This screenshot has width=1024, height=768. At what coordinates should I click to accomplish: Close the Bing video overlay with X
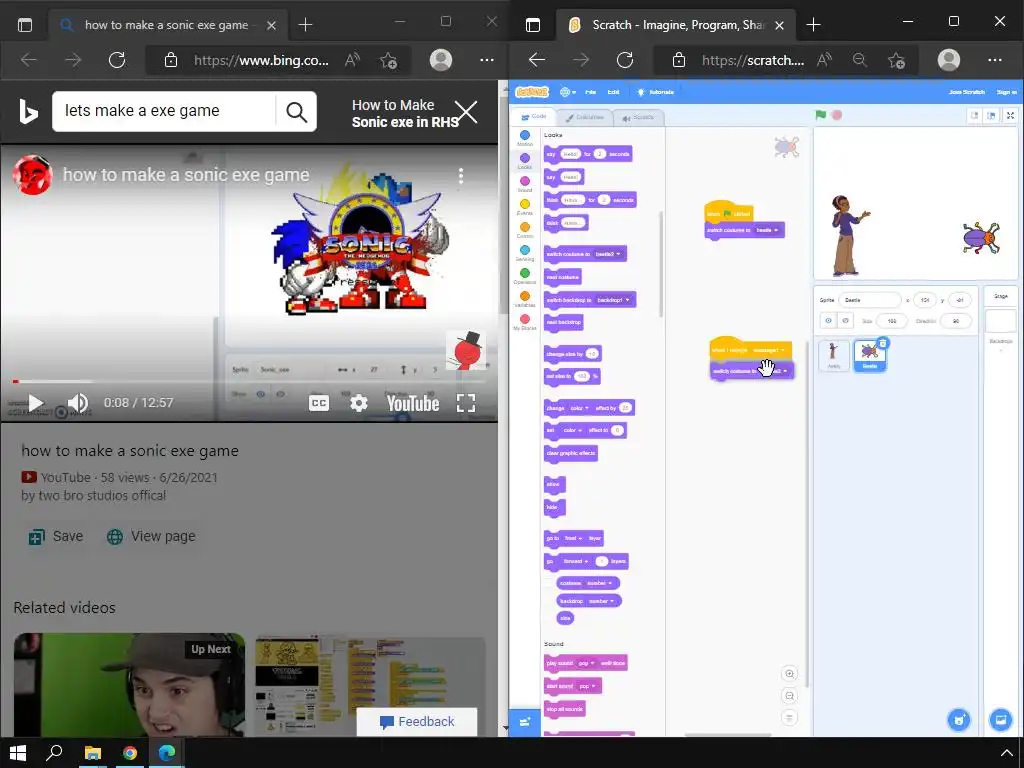coord(466,112)
